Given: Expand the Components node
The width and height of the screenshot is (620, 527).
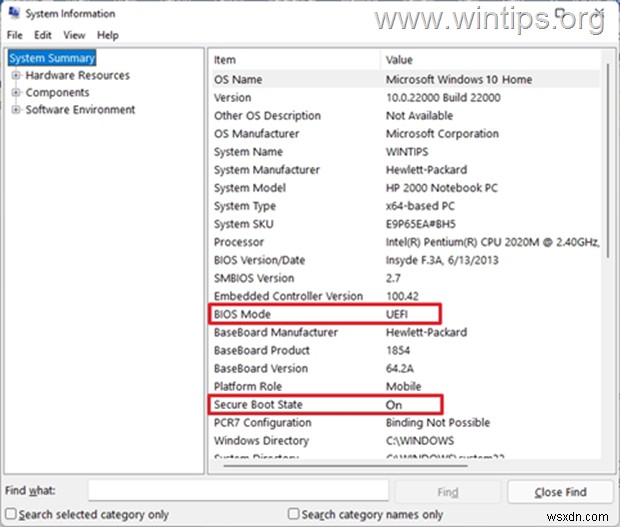Looking at the screenshot, I should [x=15, y=93].
